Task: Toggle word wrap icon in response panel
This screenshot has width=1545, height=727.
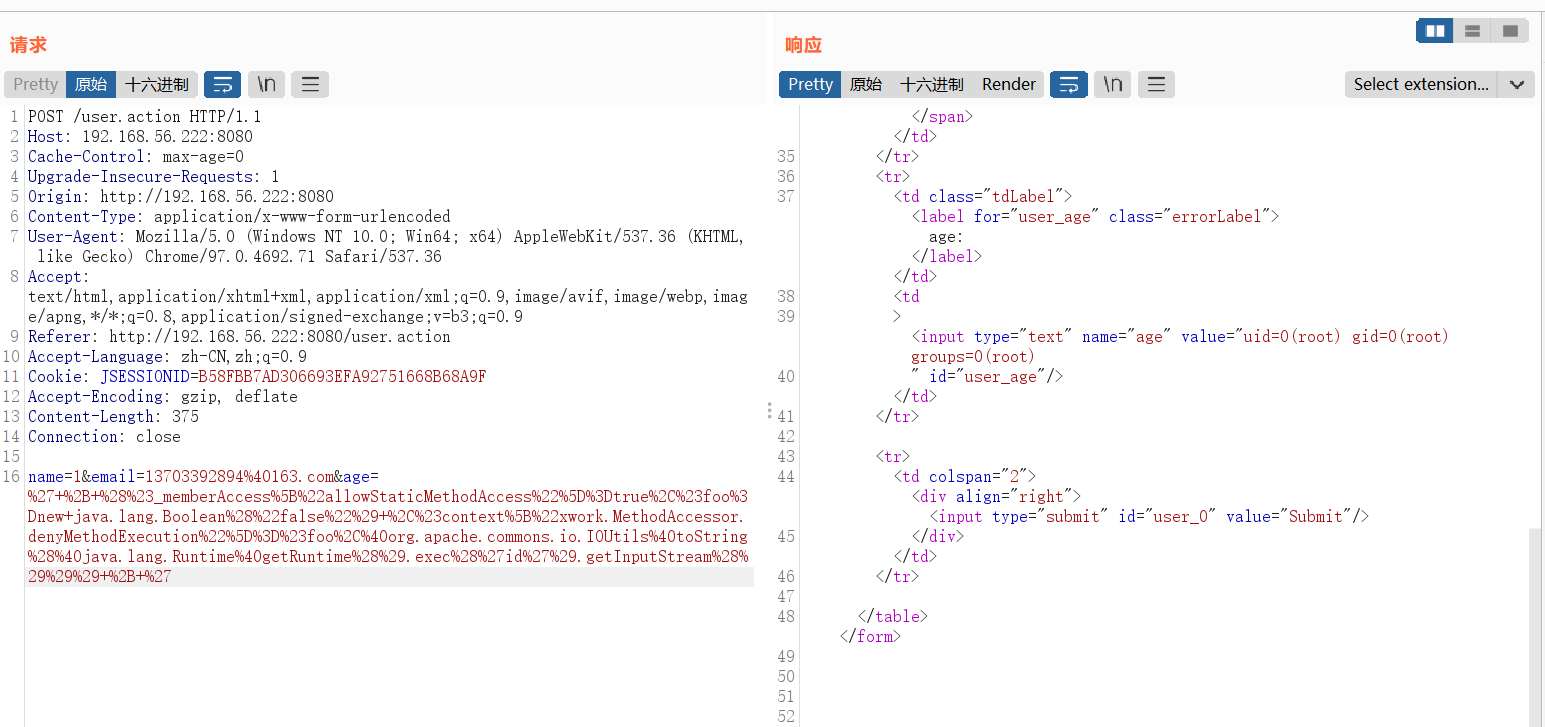Action: [x=1069, y=84]
